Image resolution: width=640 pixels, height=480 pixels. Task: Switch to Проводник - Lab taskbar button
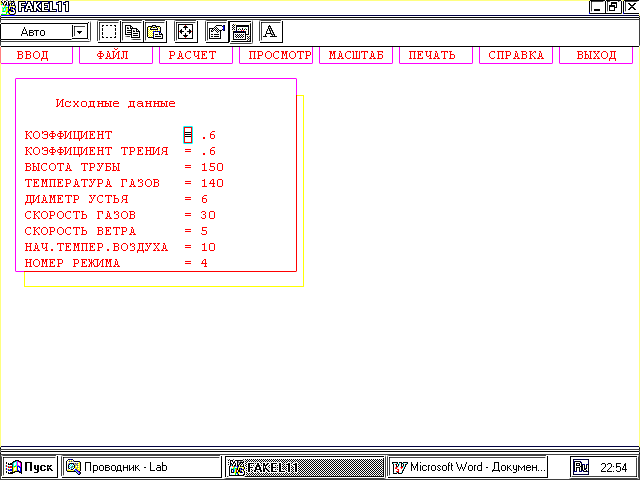[142, 467]
